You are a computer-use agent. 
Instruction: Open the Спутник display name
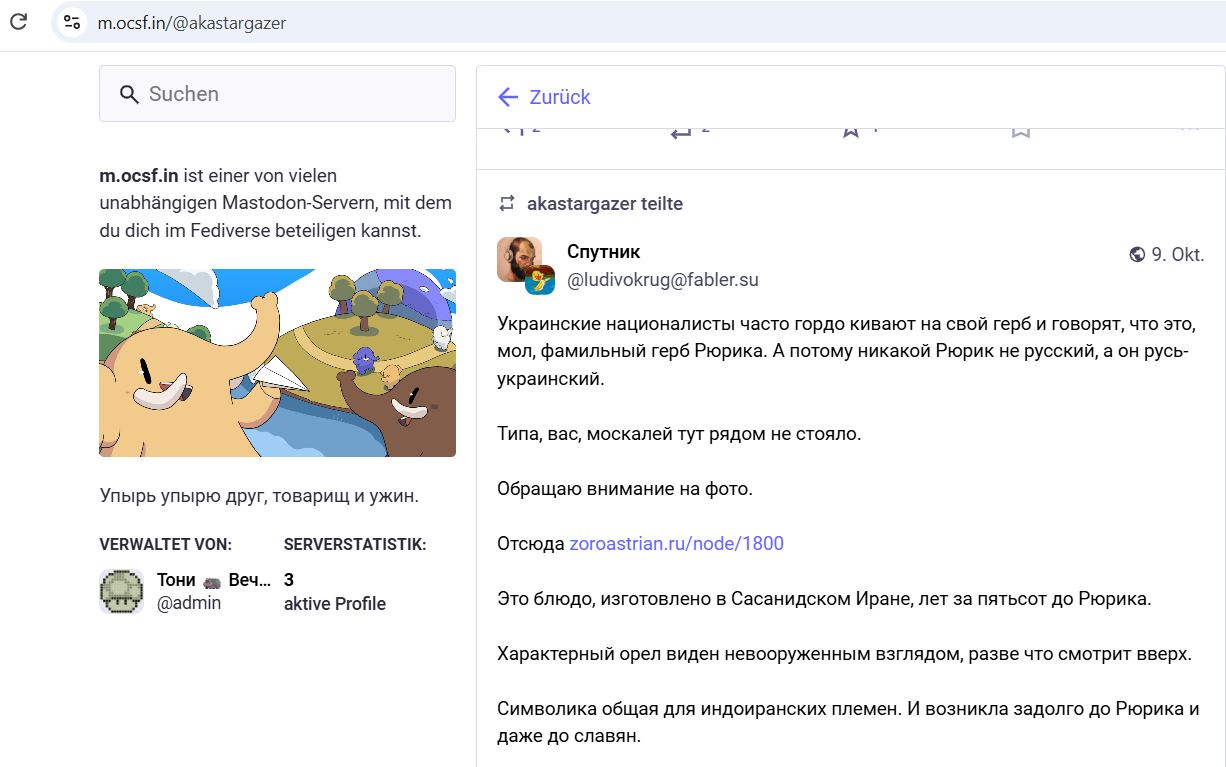pyautogui.click(x=603, y=251)
